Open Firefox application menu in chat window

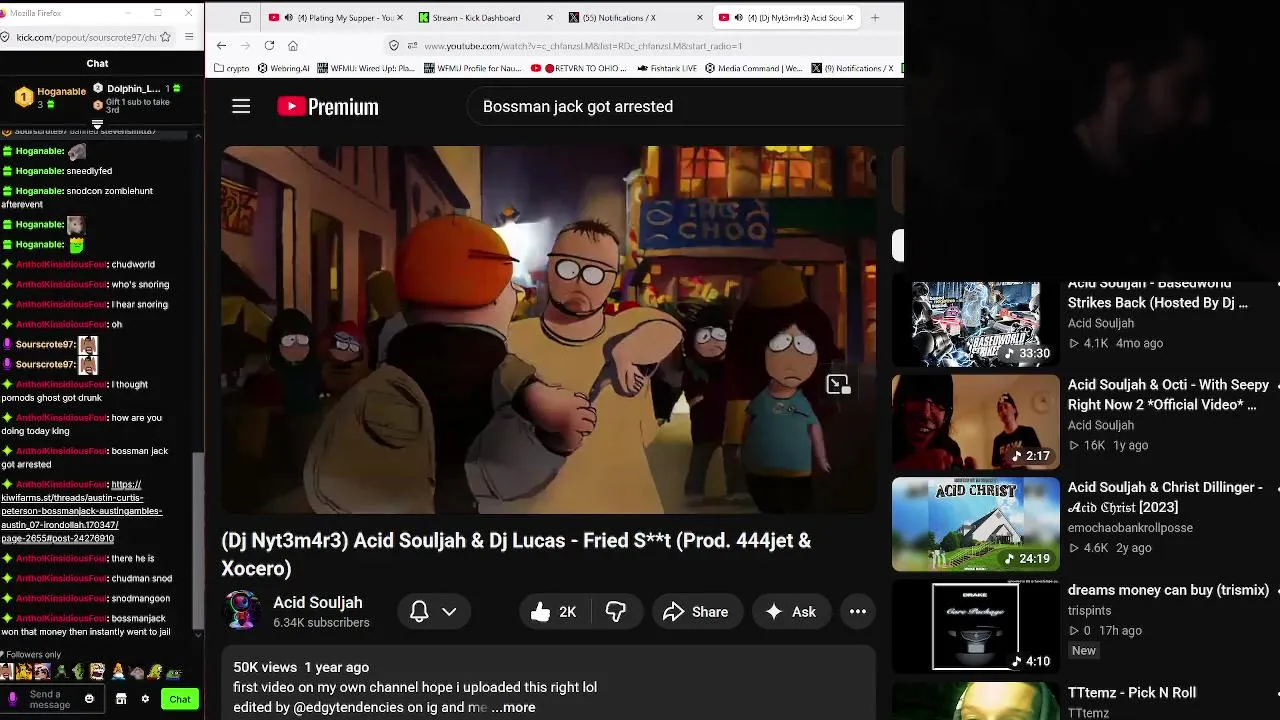pyautogui.click(x=189, y=37)
